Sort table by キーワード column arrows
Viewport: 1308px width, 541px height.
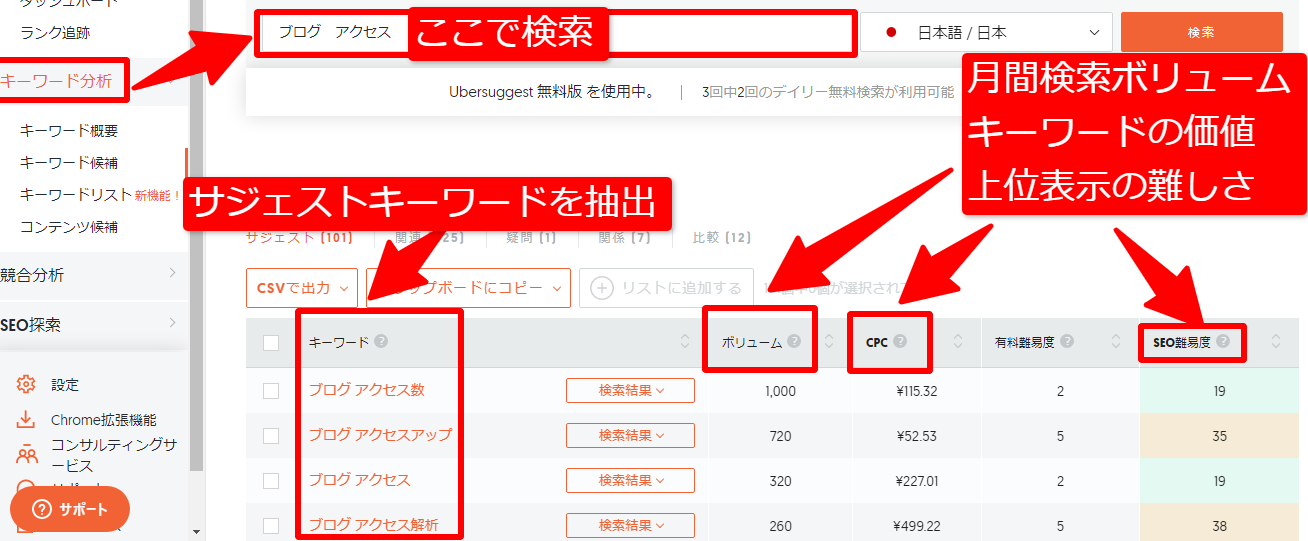pyautogui.click(x=685, y=342)
